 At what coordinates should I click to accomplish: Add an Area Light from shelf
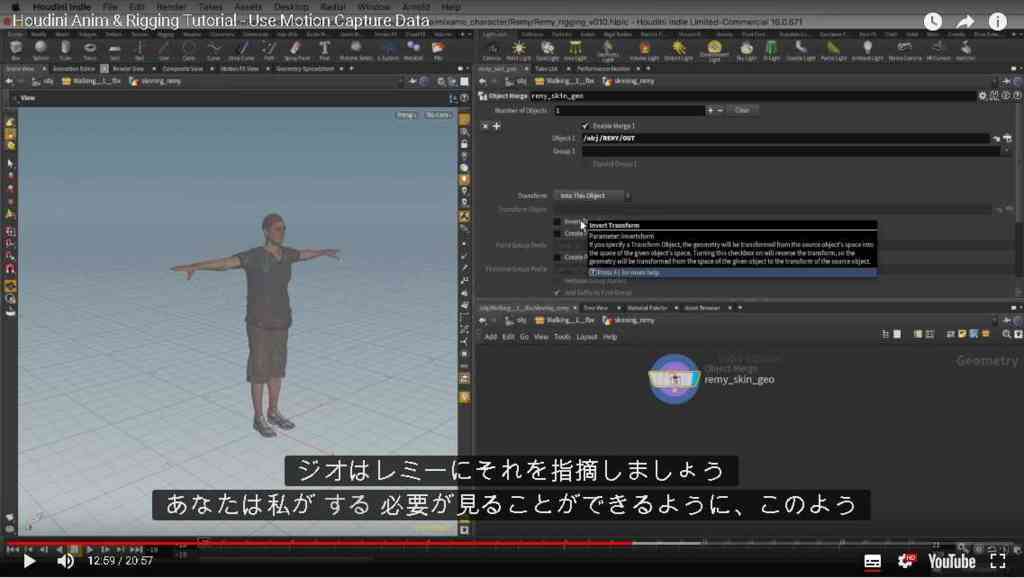[x=575, y=50]
